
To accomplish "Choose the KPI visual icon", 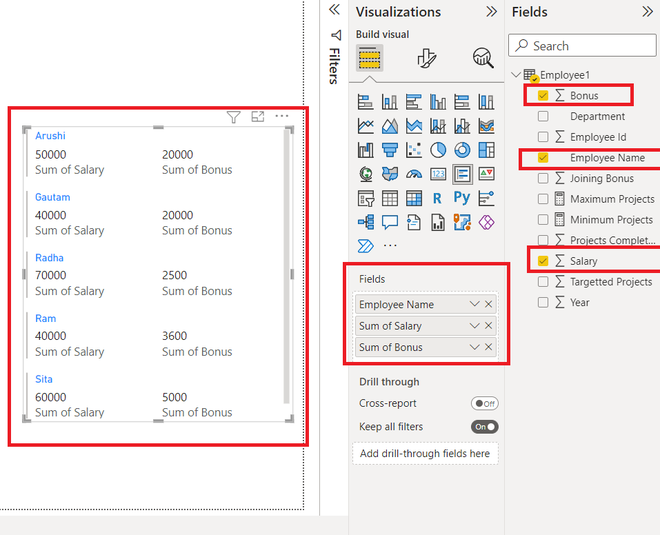I will 486,174.
